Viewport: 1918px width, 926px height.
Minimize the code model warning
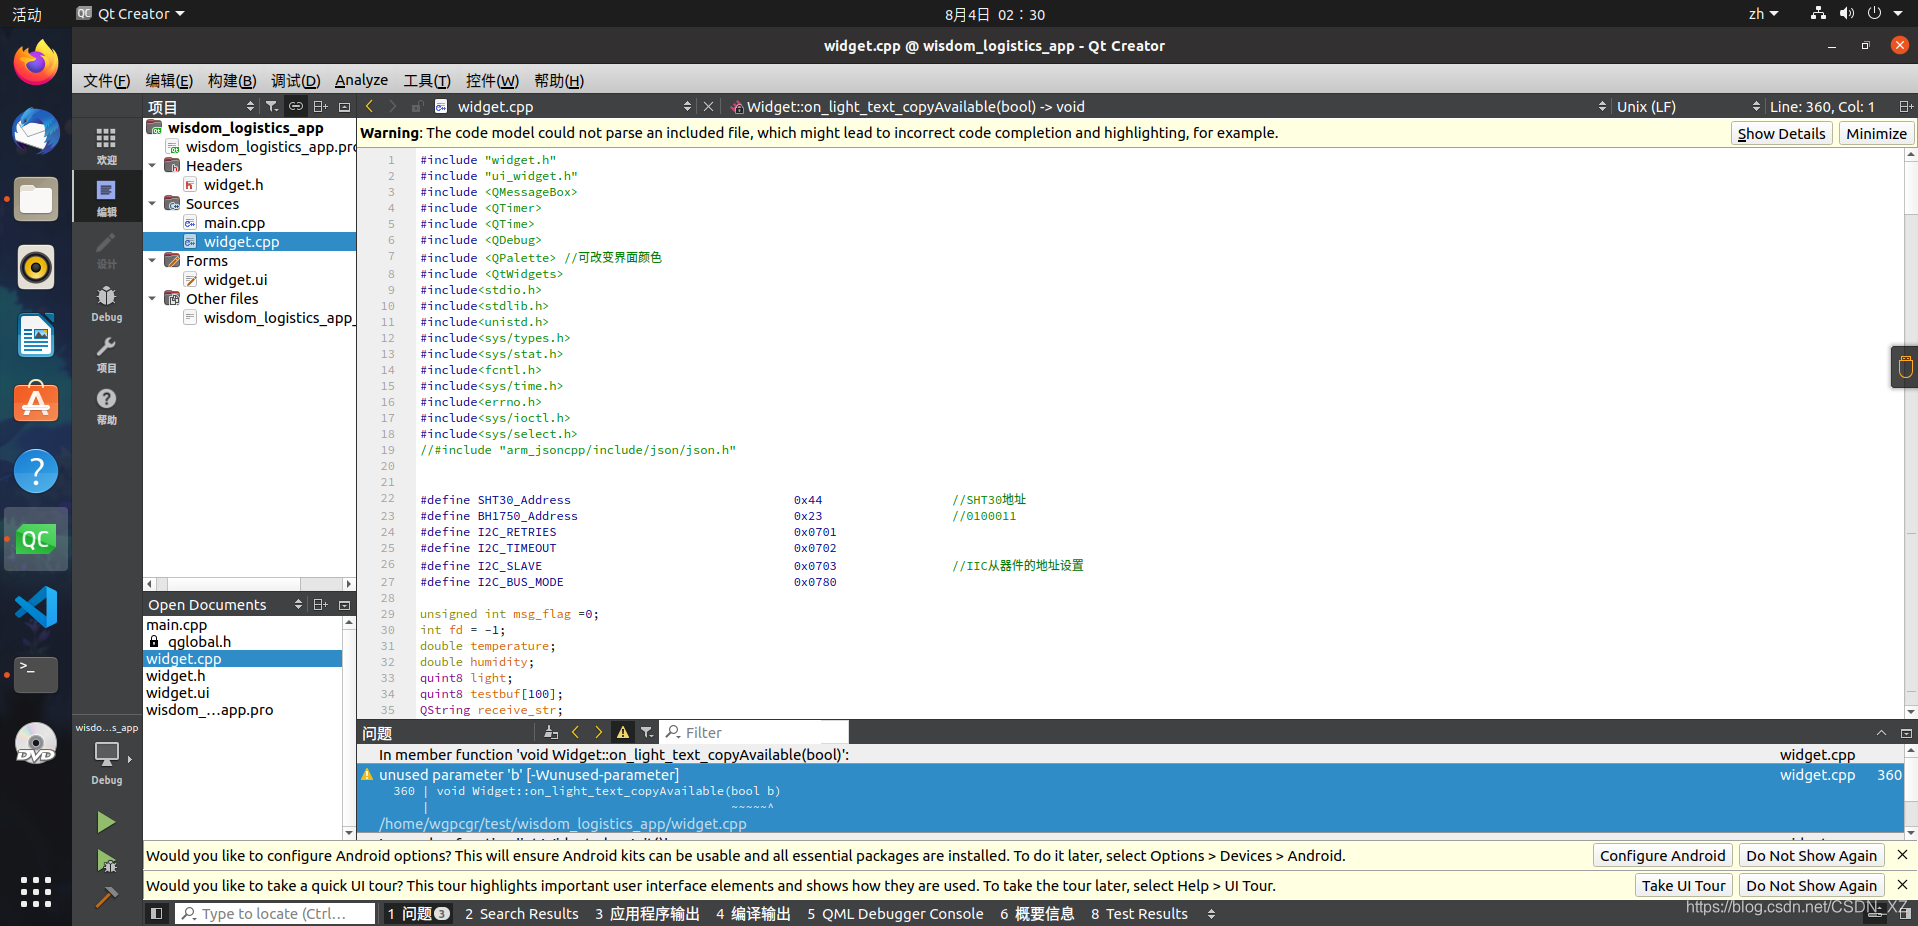1876,133
